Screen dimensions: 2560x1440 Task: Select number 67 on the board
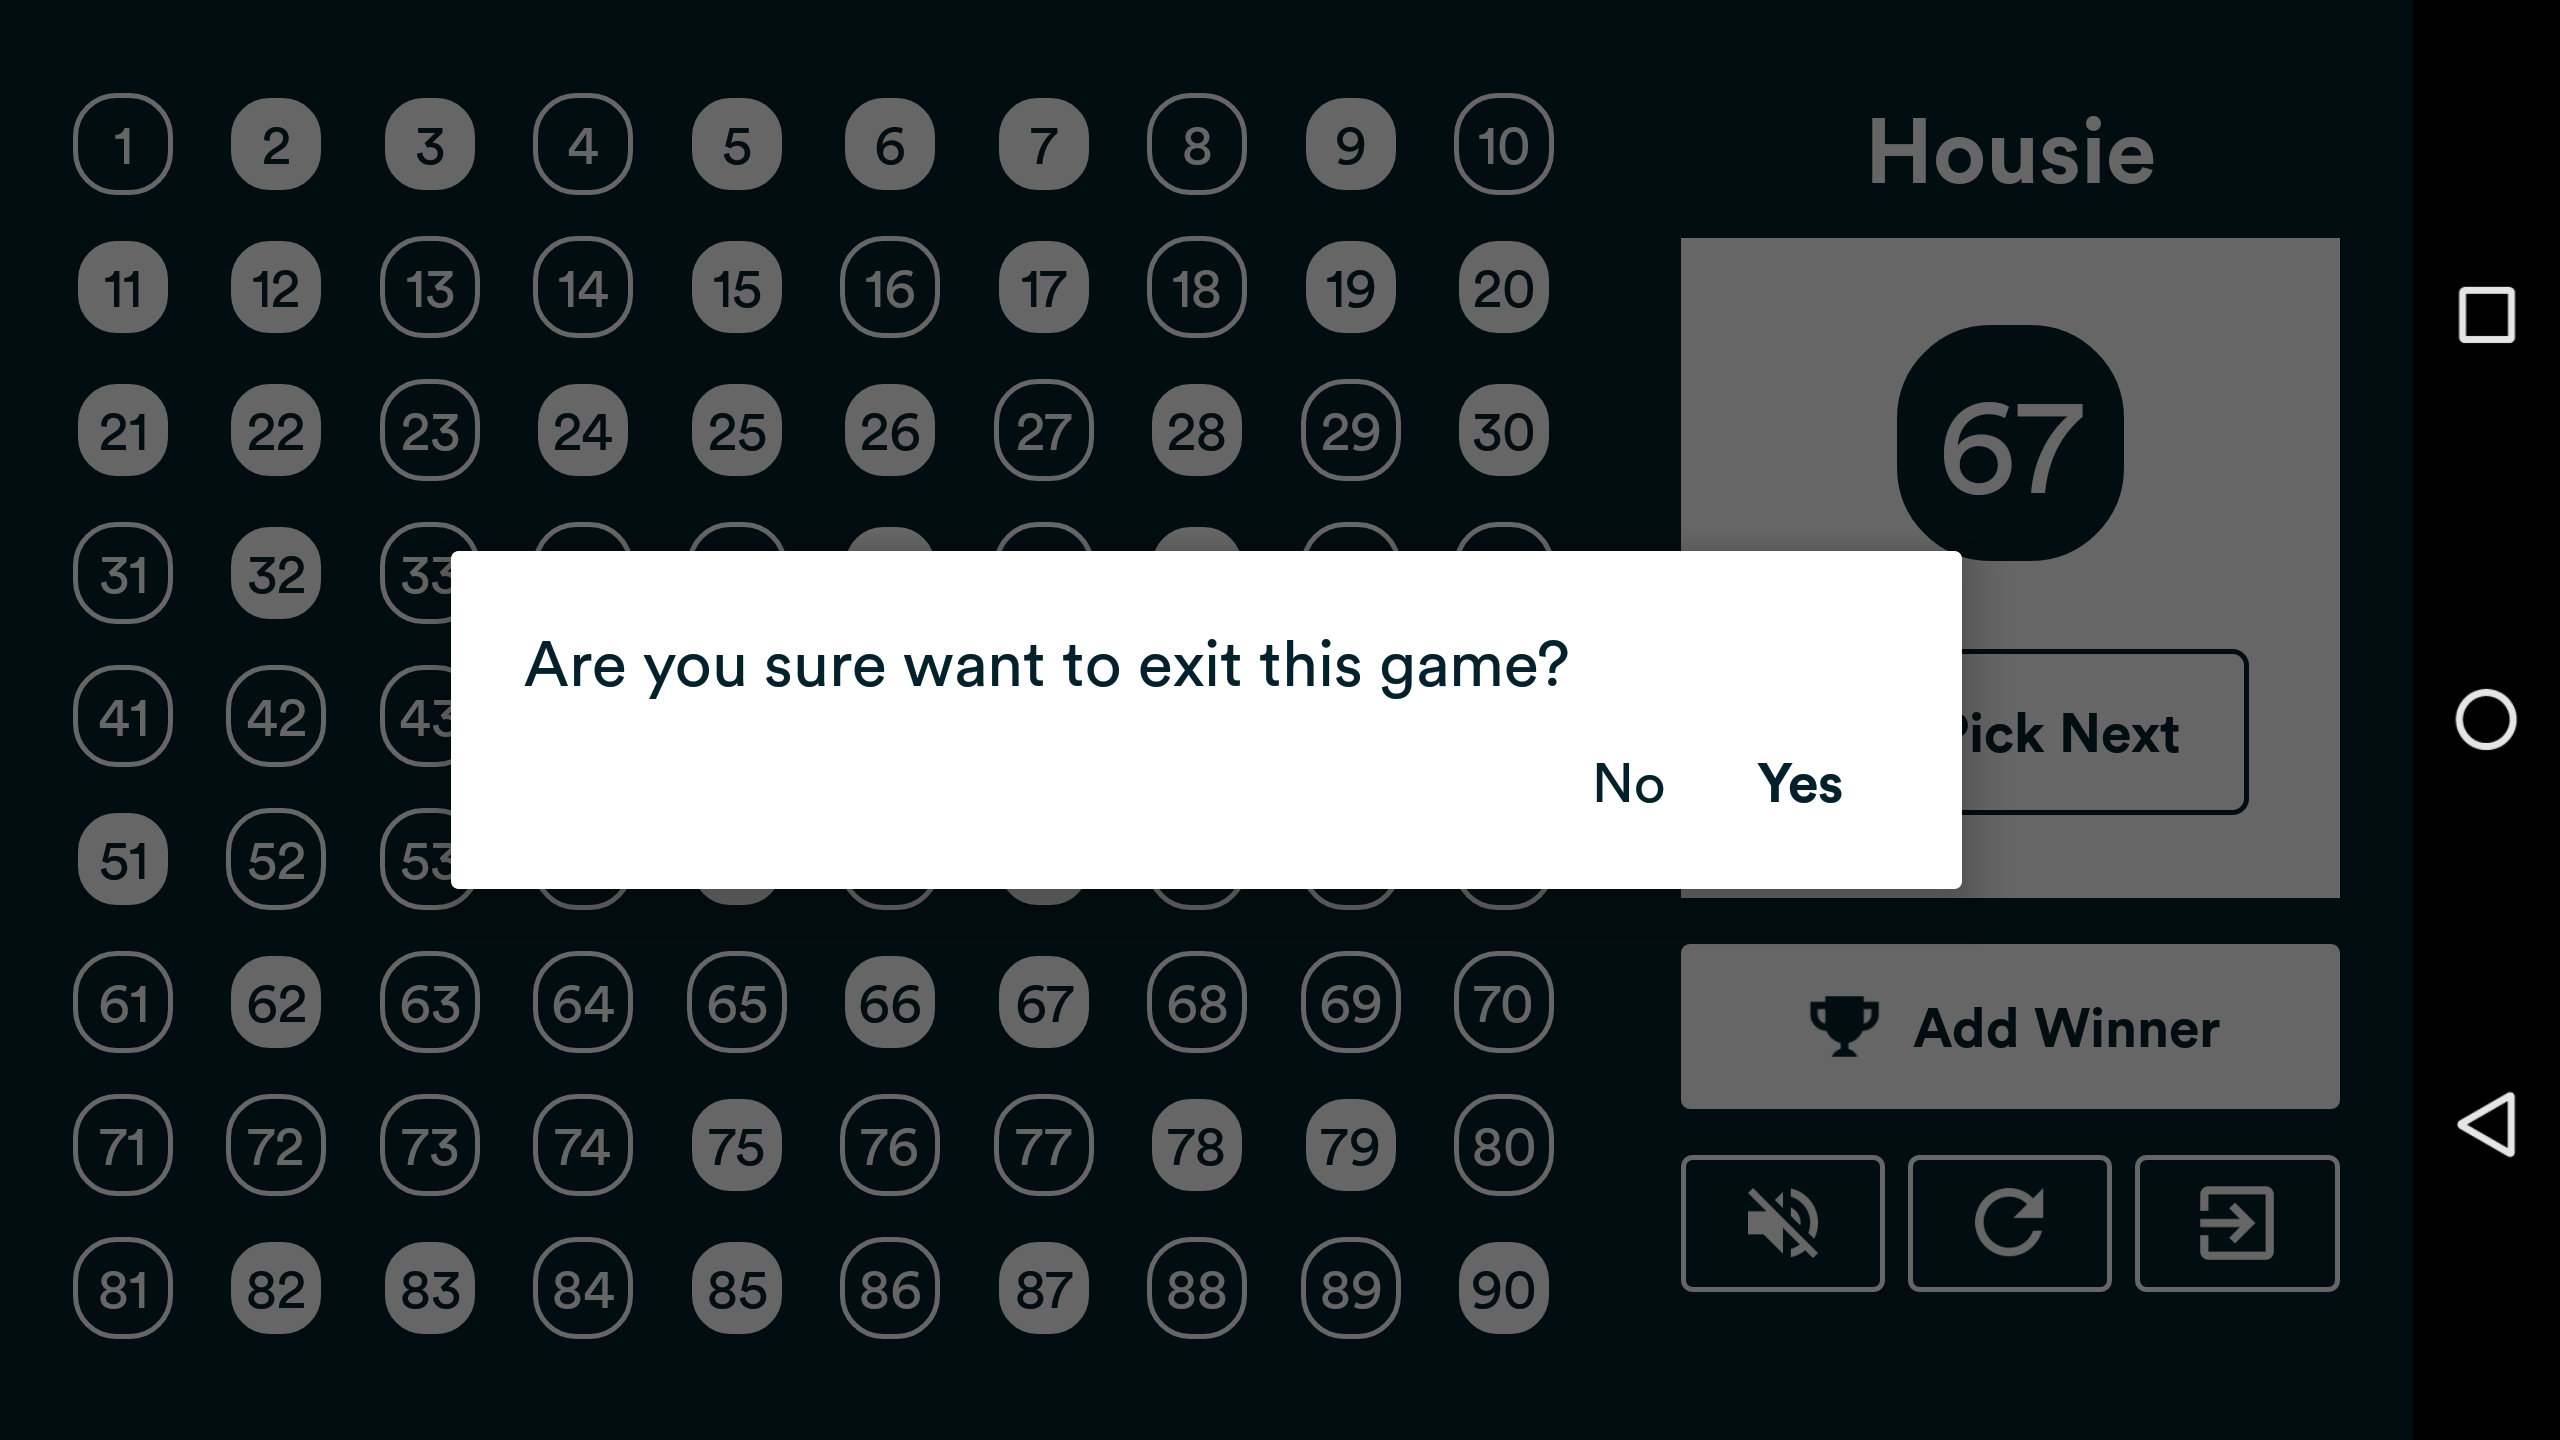[x=1044, y=1004]
